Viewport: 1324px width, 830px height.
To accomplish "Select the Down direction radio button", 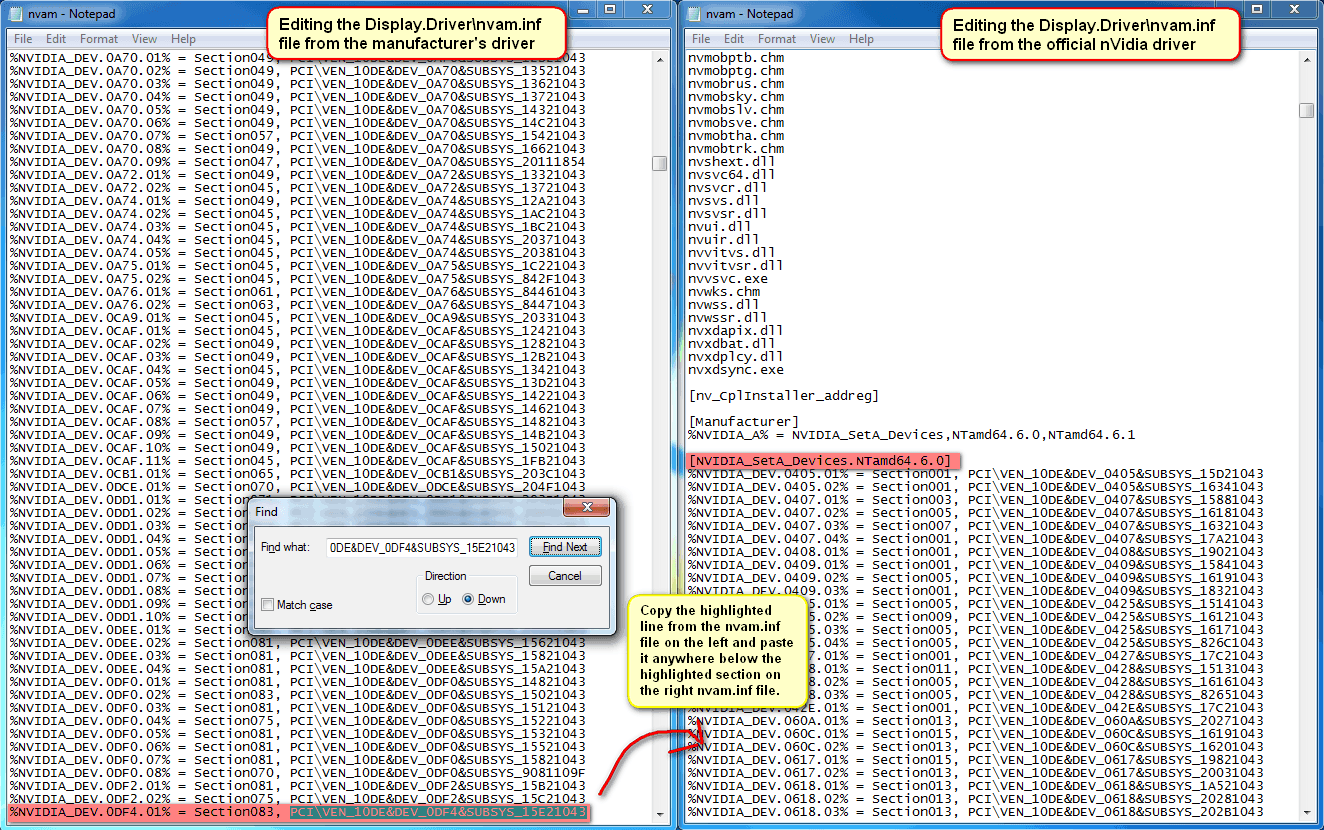I will tap(468, 599).
